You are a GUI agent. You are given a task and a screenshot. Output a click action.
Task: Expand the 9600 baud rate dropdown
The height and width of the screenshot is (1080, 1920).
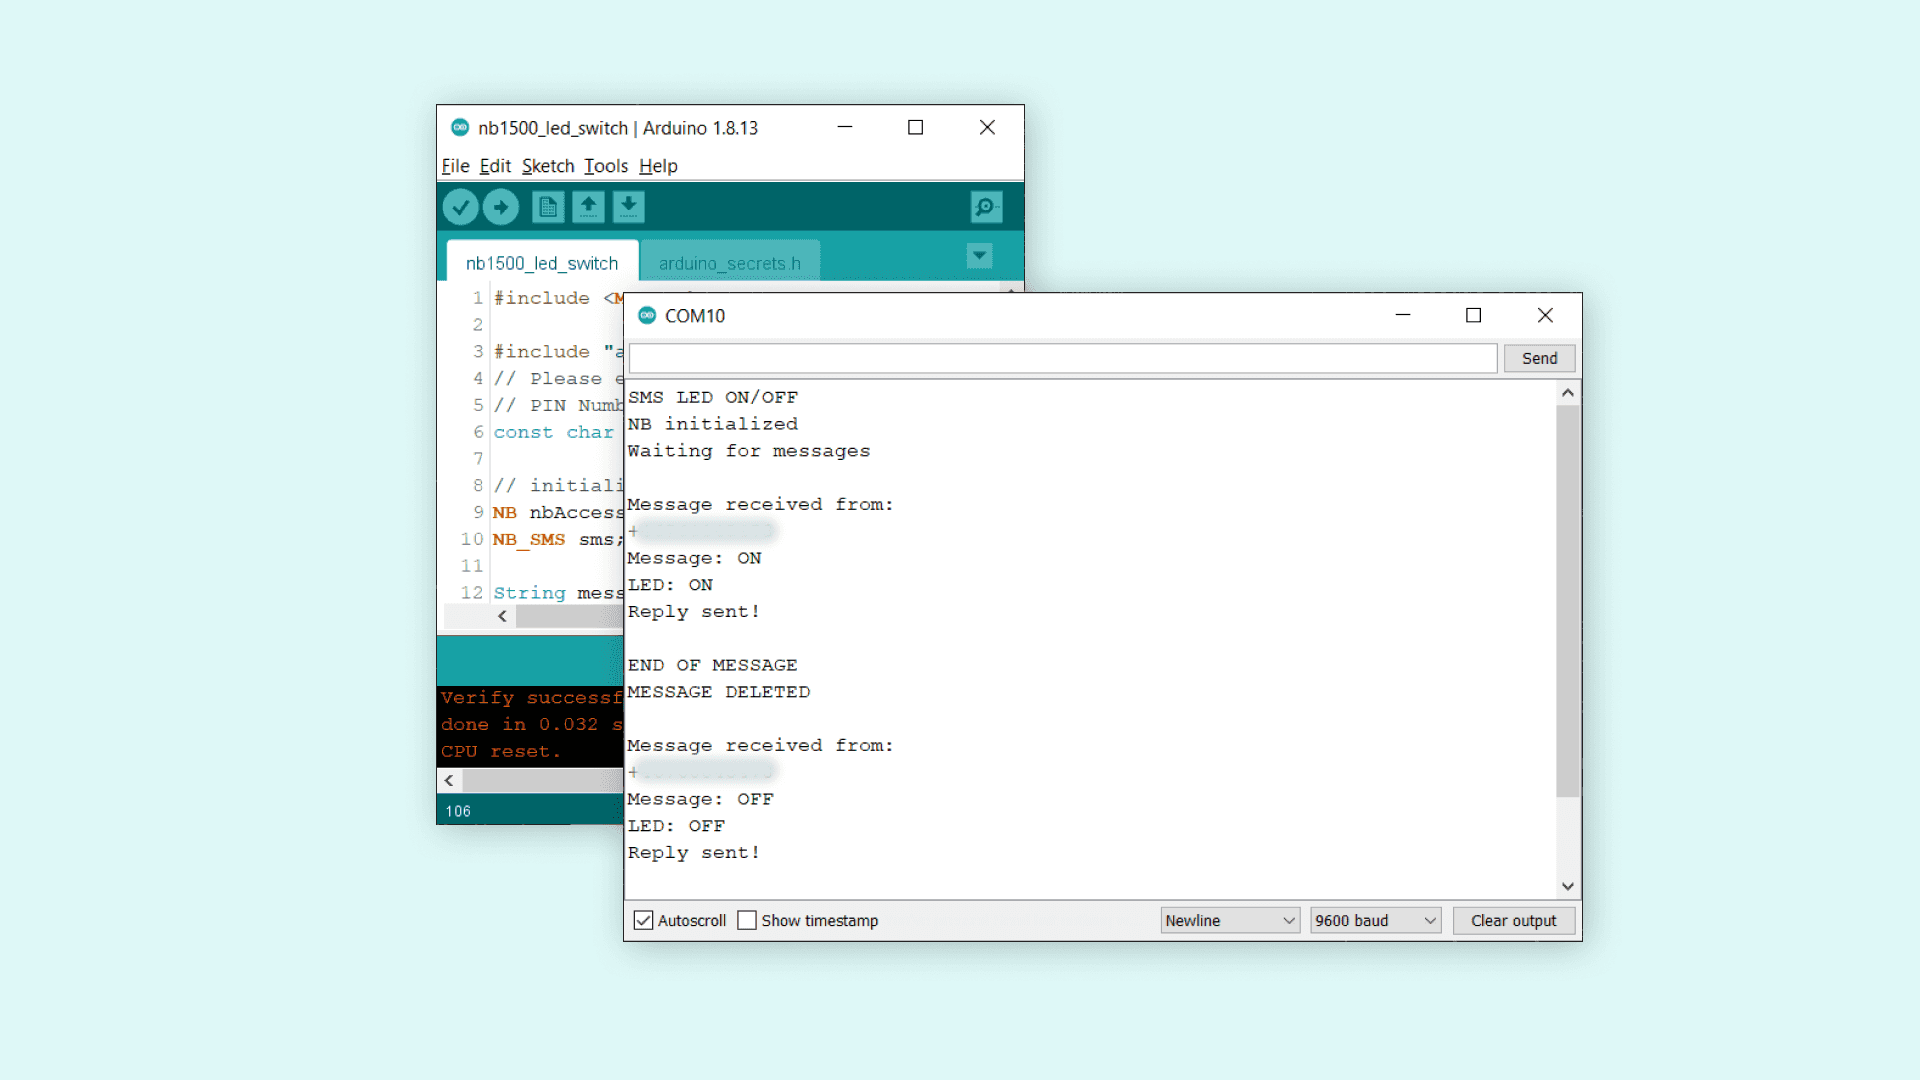pos(1375,920)
